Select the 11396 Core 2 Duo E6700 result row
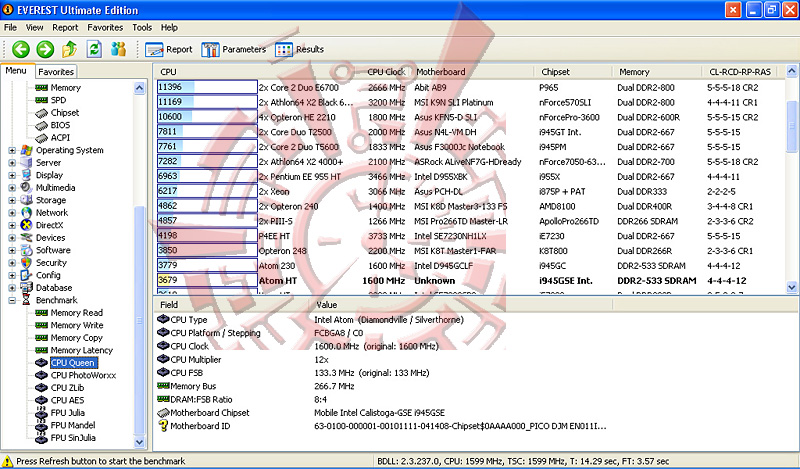Image resolution: width=800 pixels, height=469 pixels. [x=469, y=88]
